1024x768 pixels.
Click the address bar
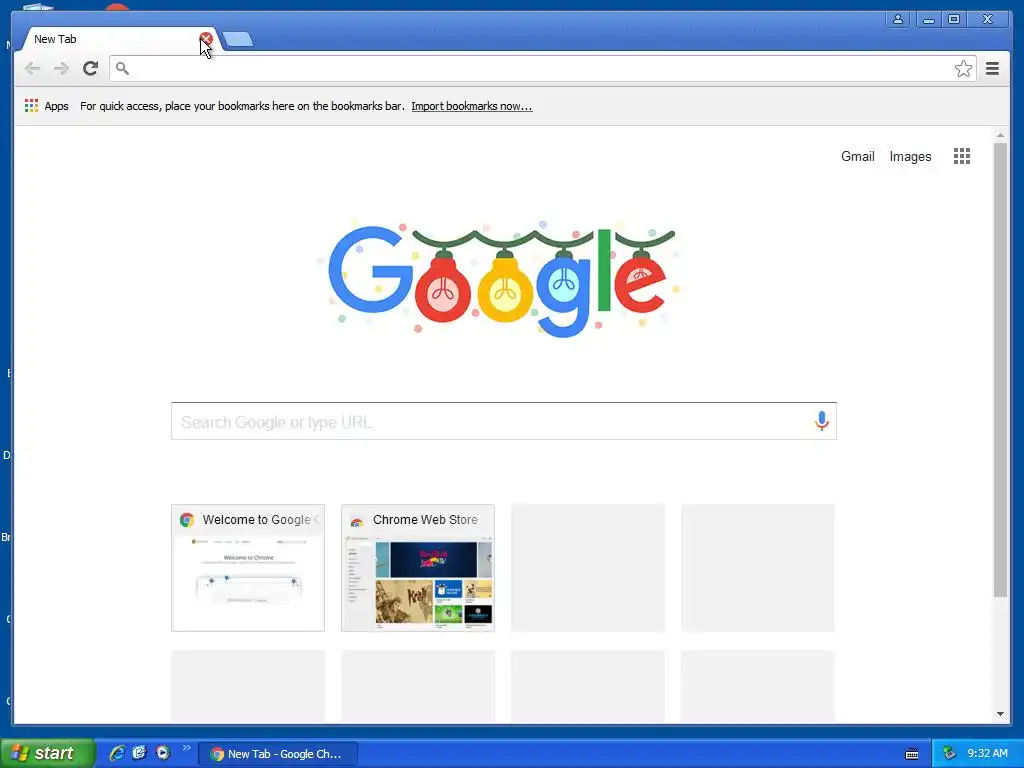[x=542, y=69]
